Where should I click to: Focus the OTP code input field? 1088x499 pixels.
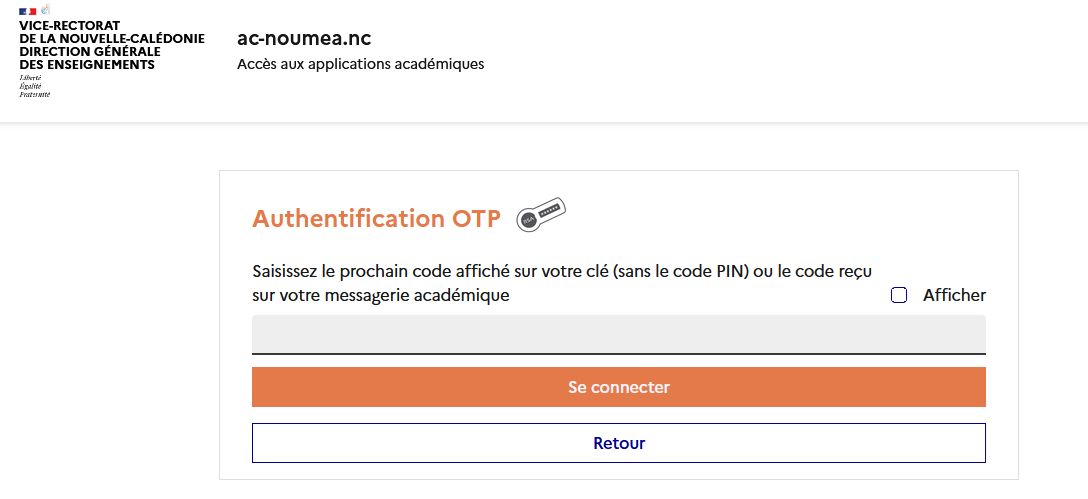coord(618,334)
